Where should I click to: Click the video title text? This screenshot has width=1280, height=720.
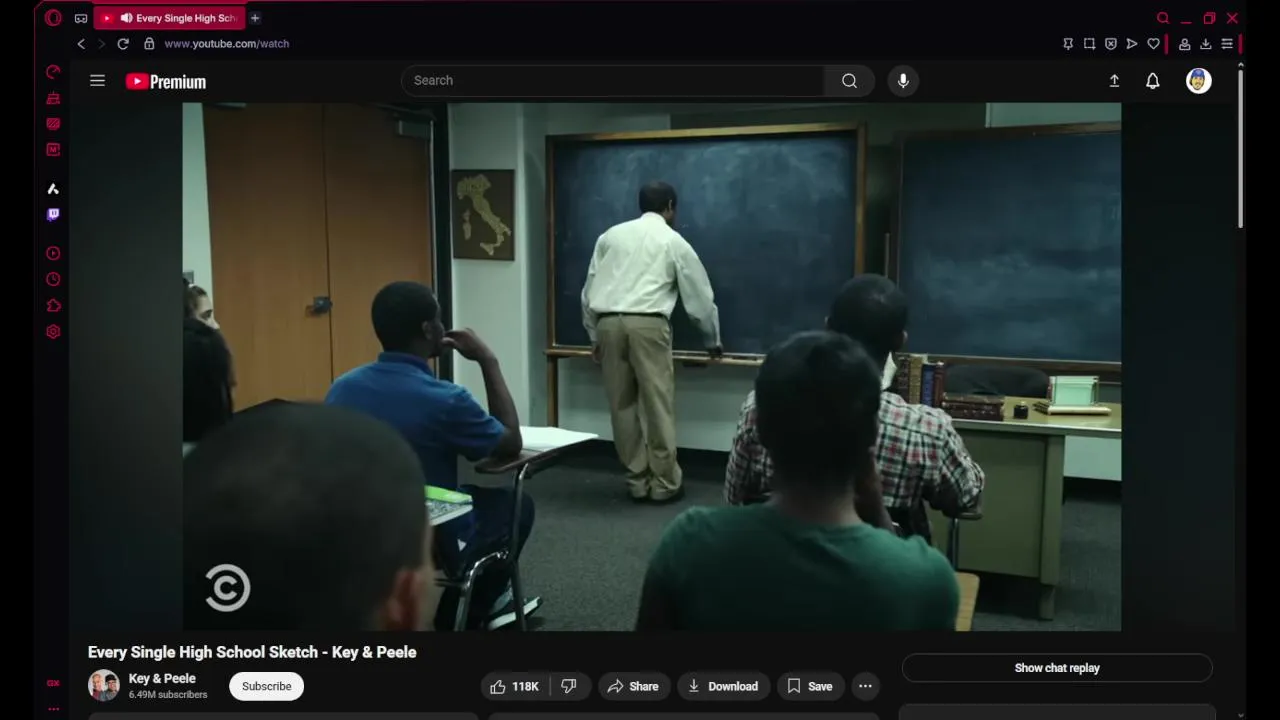pyautogui.click(x=252, y=652)
